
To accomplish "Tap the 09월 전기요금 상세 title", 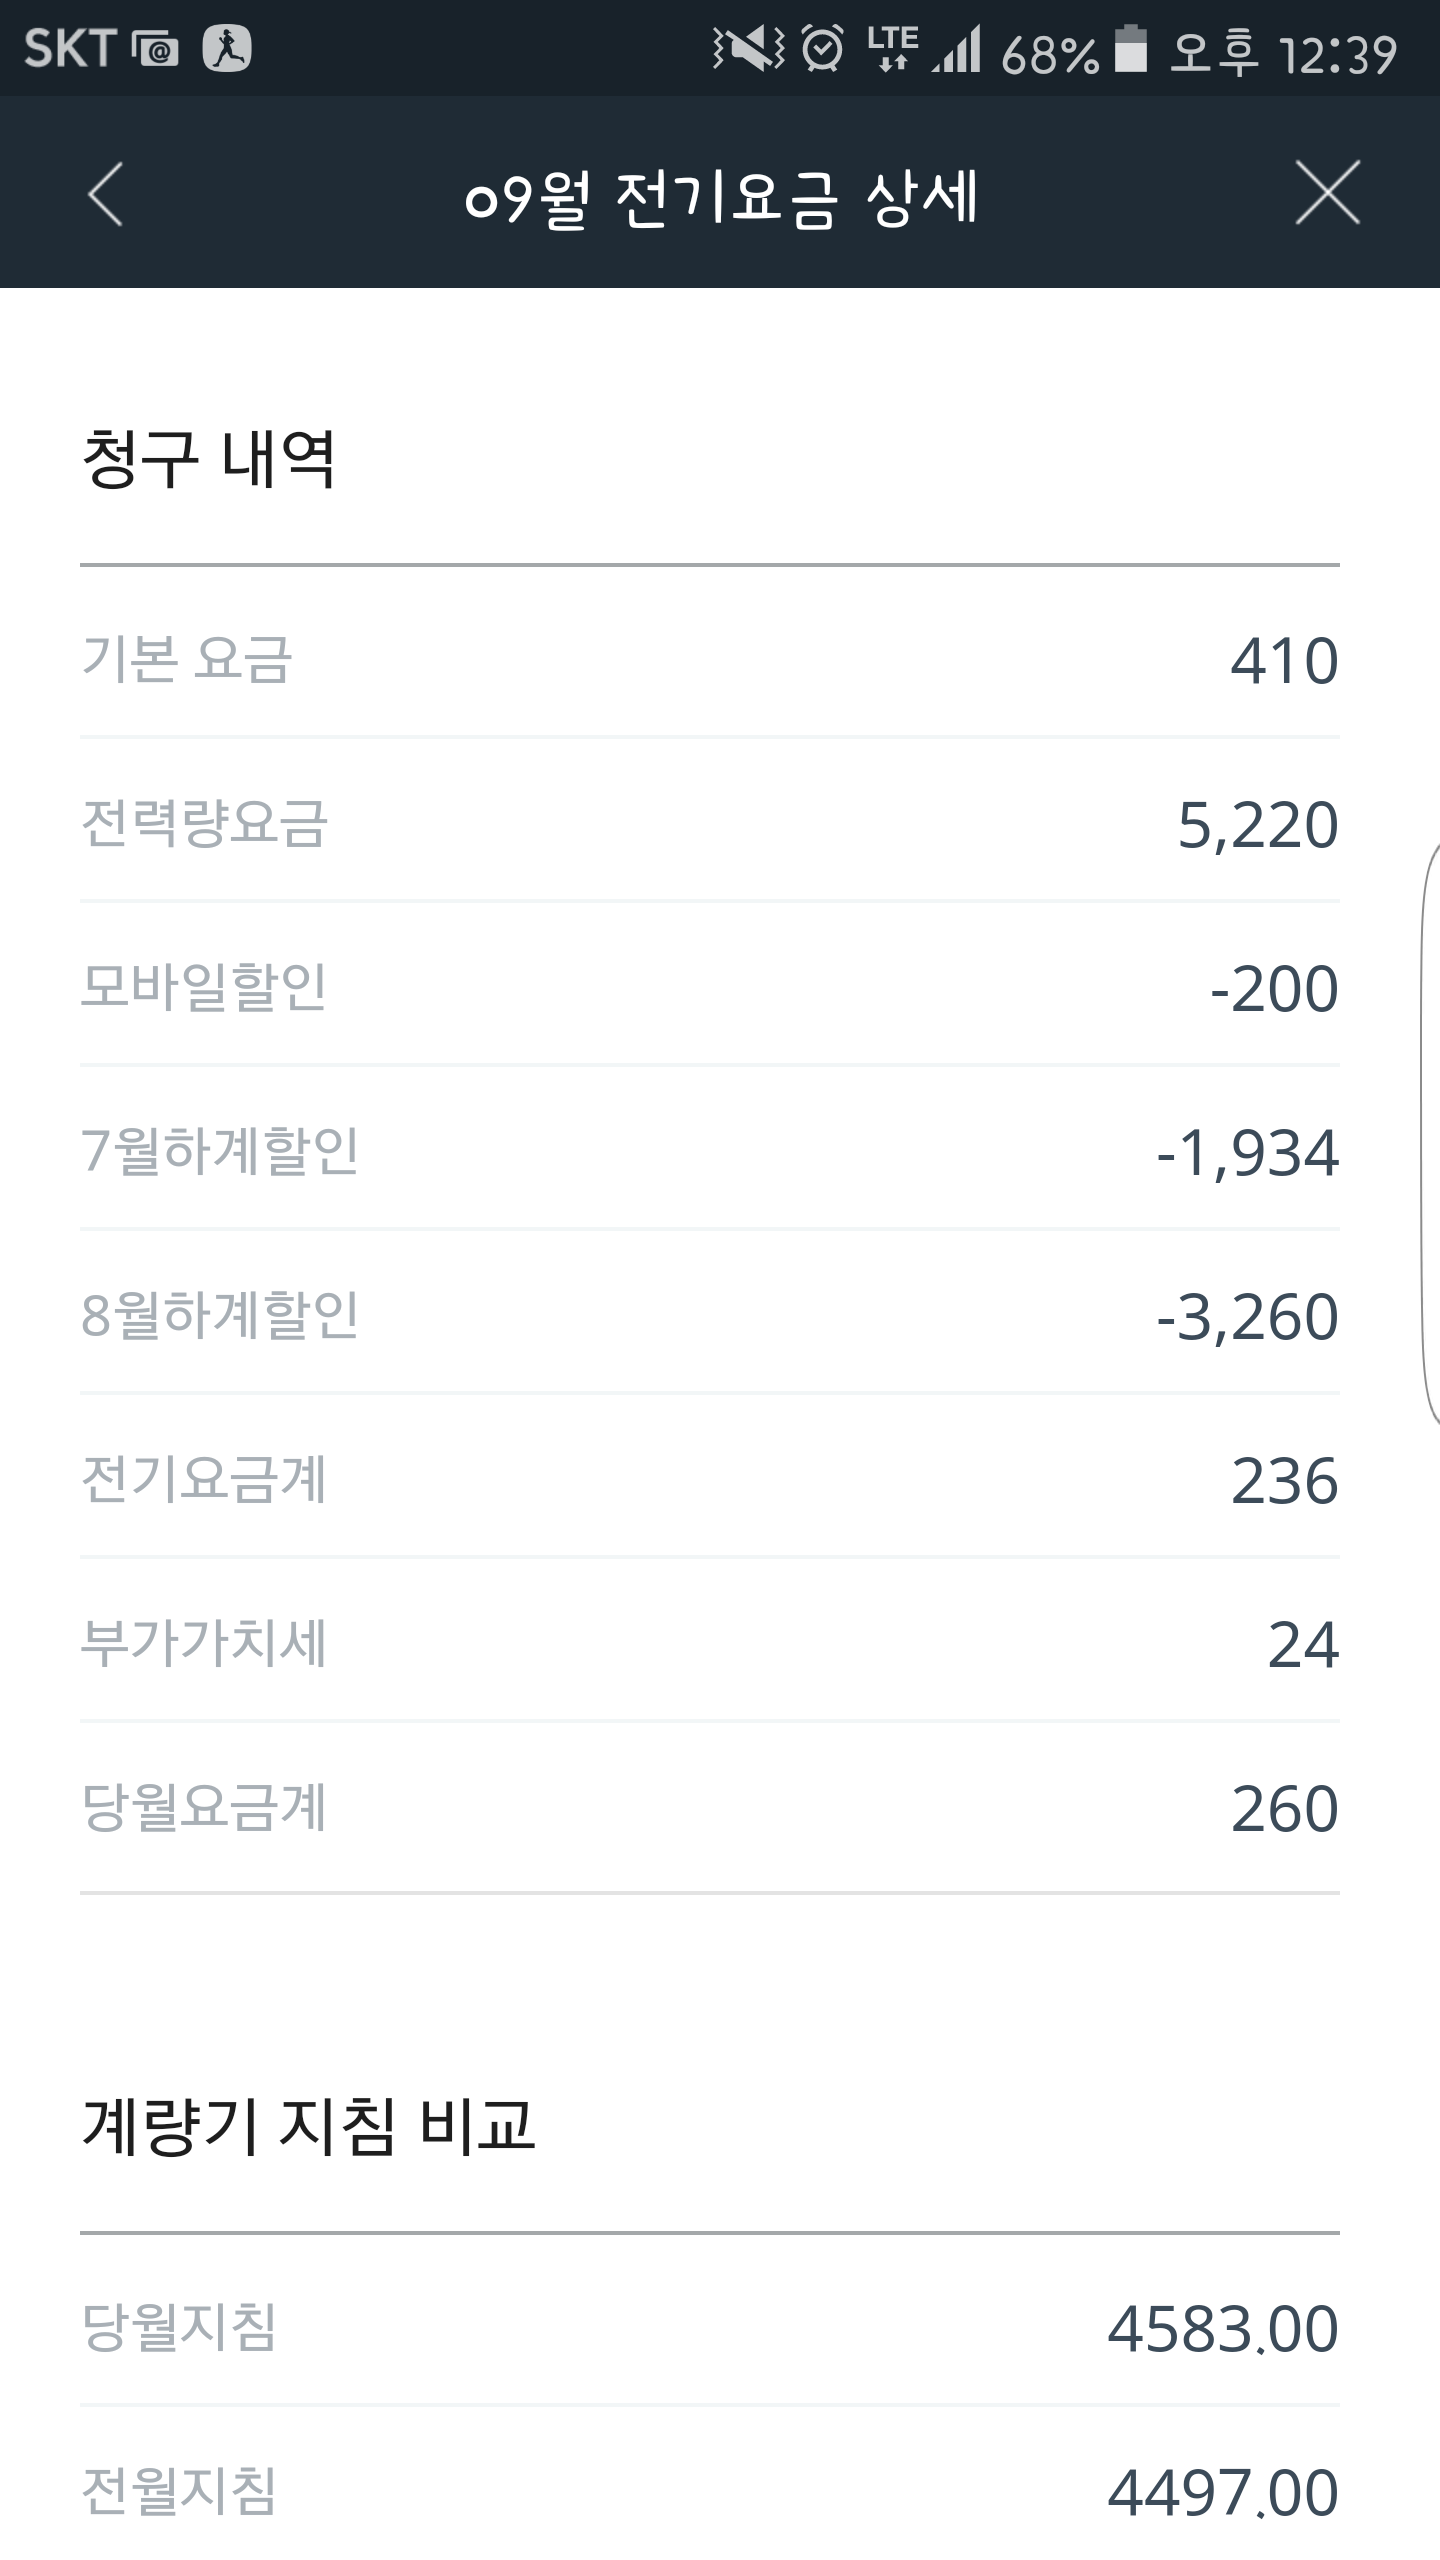I will pos(720,196).
